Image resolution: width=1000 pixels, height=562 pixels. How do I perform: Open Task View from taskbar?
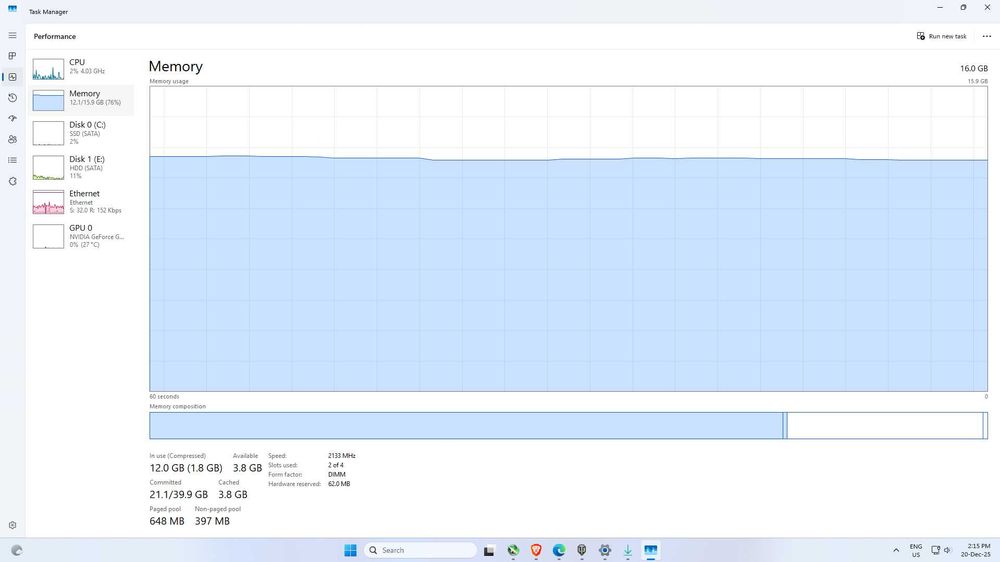[489, 550]
